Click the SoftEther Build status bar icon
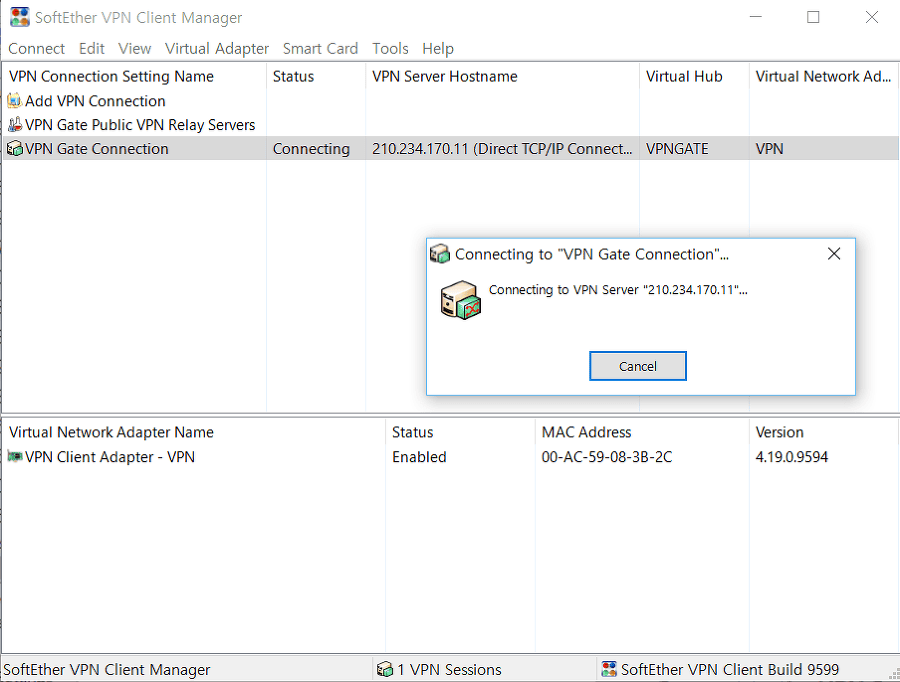 point(609,669)
